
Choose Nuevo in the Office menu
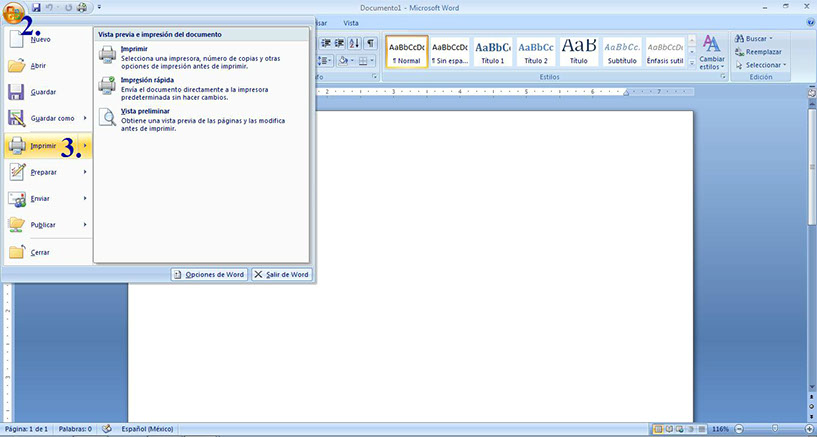pyautogui.click(x=47, y=39)
